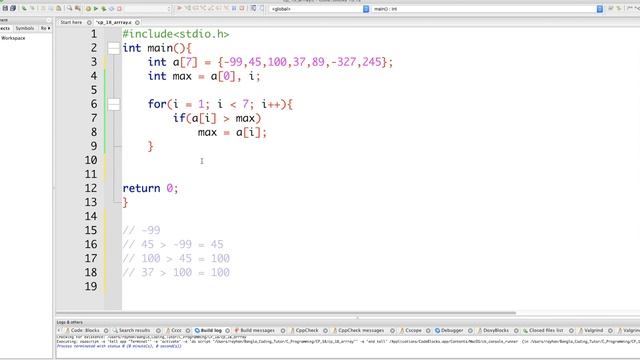Select the cp_18_array.c editor tab
Viewport: 640px width, 360px height.
pyautogui.click(x=114, y=22)
